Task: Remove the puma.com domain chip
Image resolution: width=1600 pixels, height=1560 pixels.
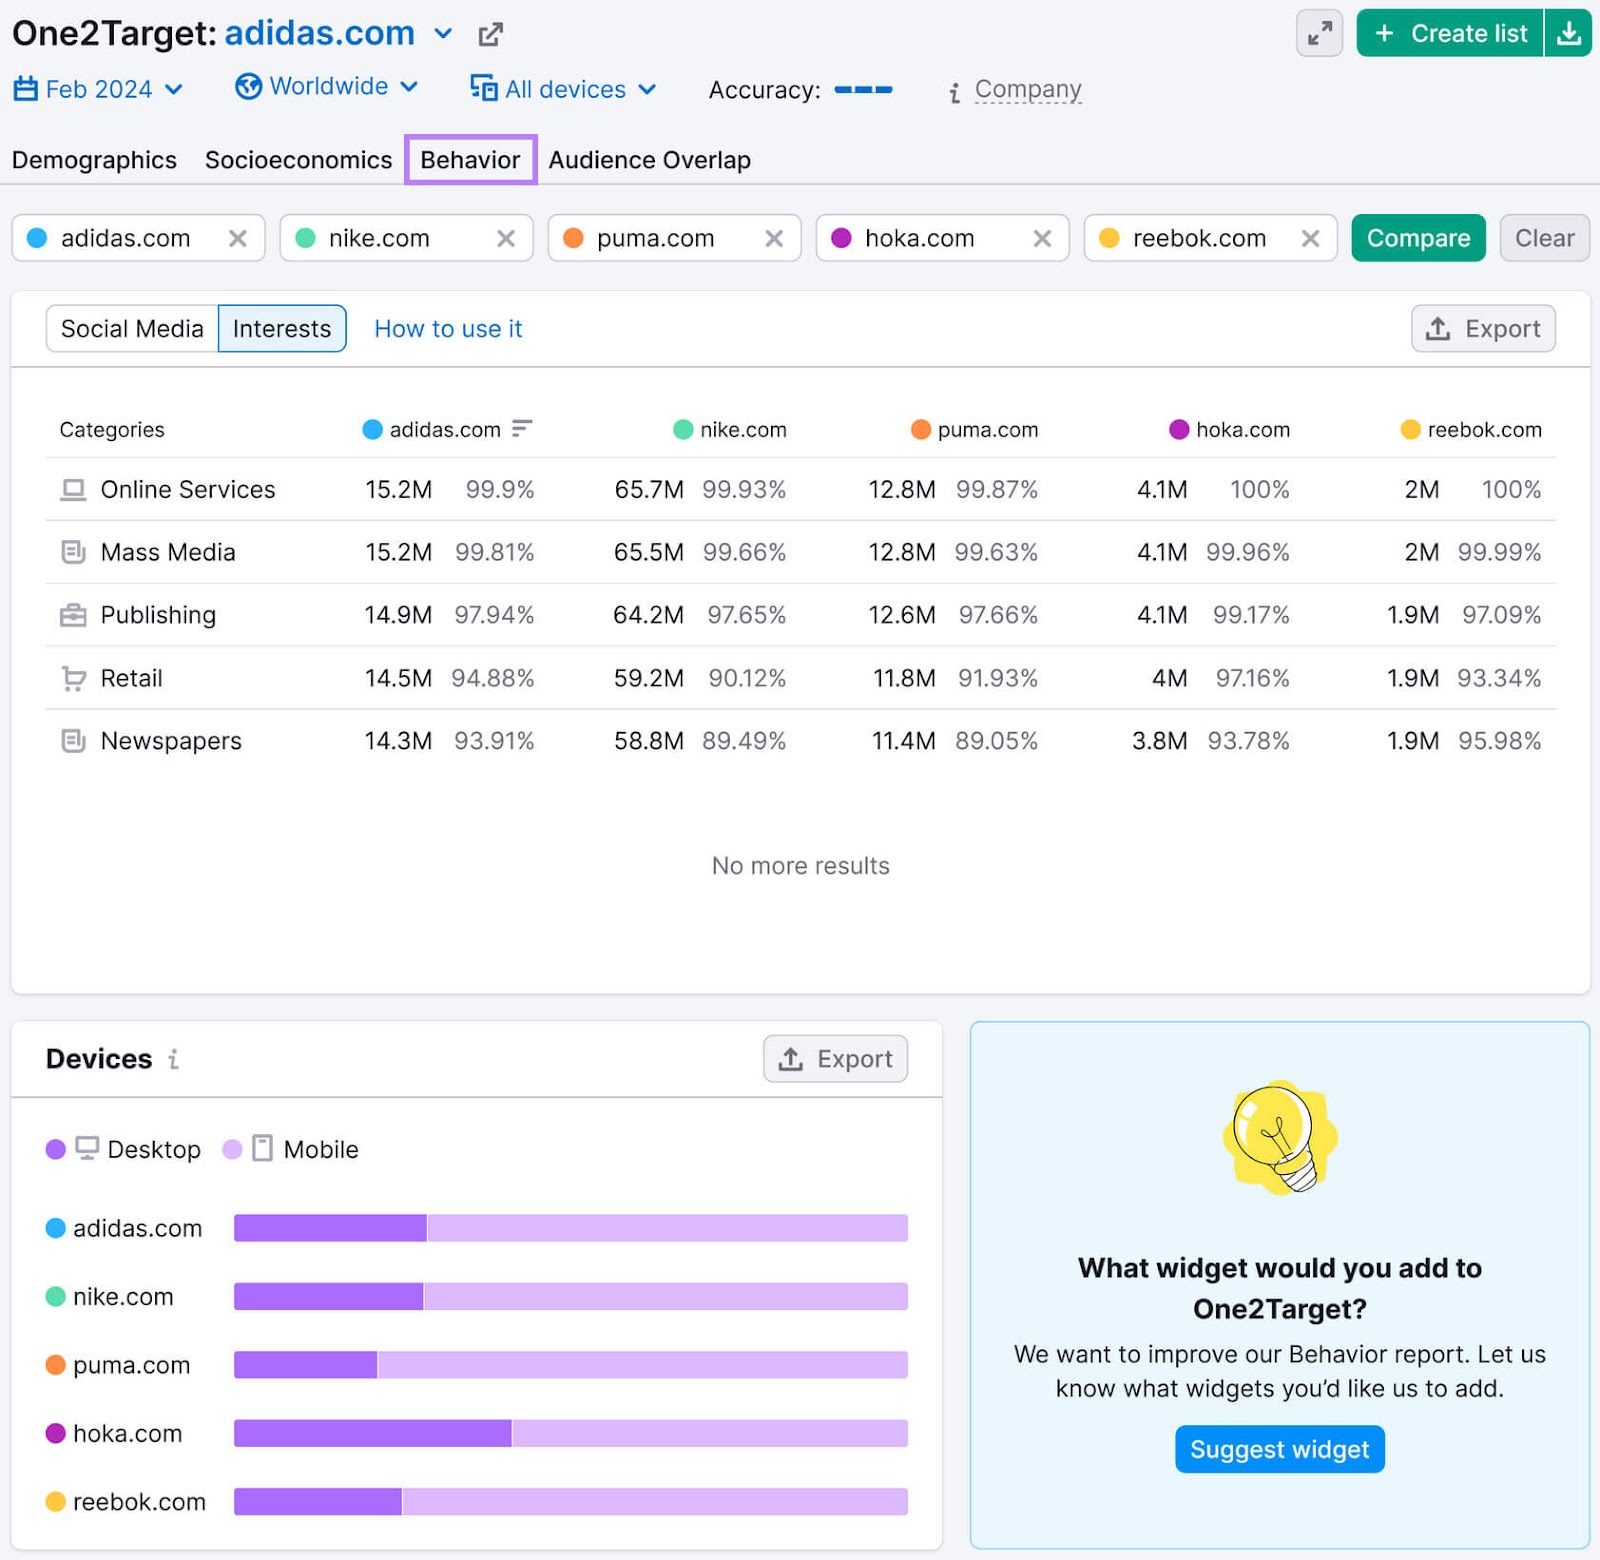Action: pos(773,238)
